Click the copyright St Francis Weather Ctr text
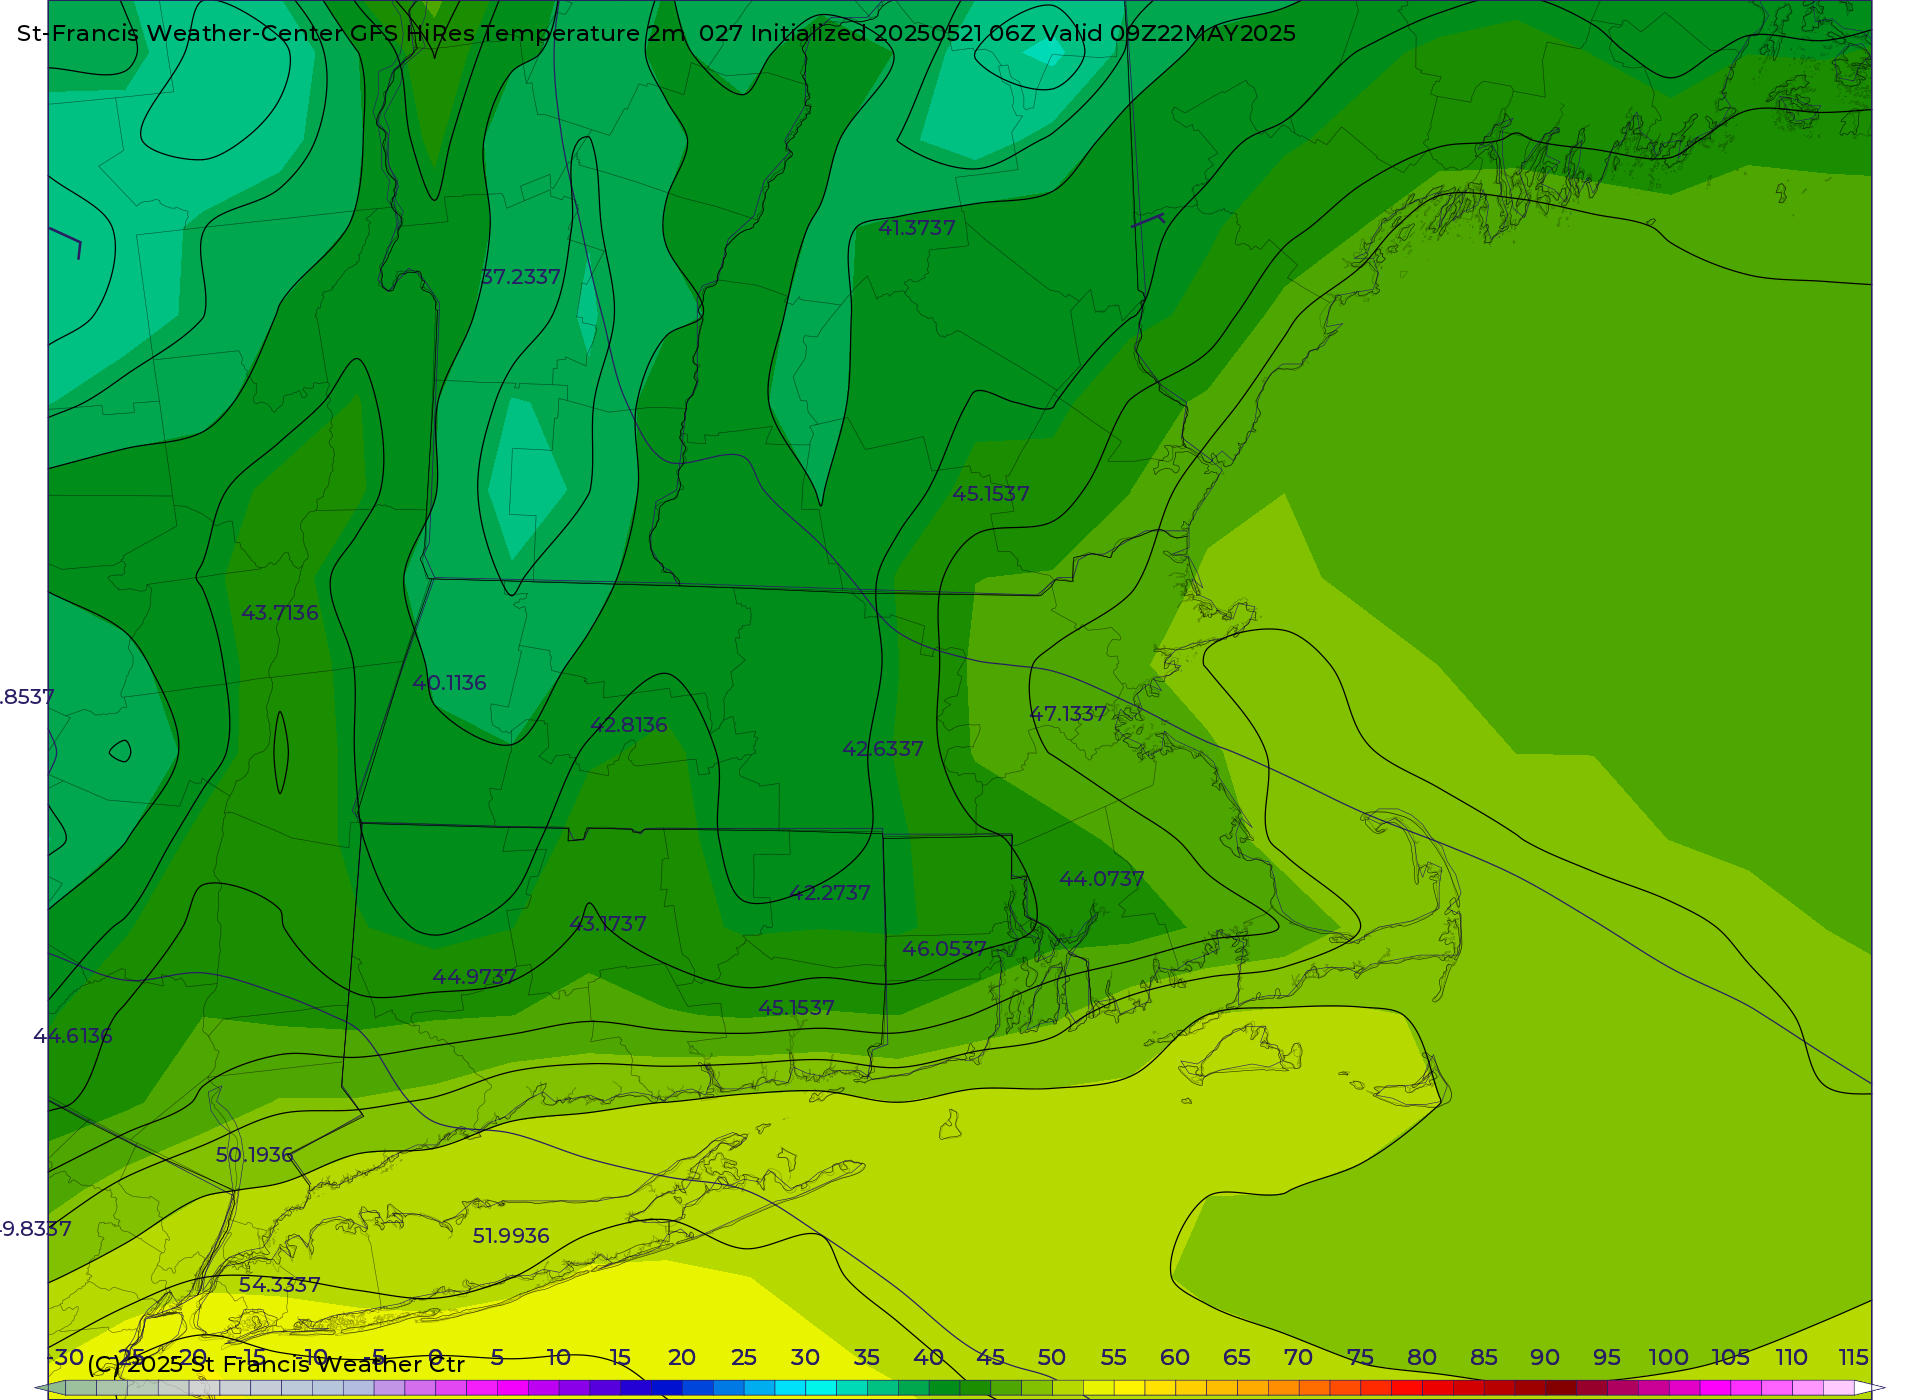Screen dimensions: 1920x1400 tap(276, 1365)
